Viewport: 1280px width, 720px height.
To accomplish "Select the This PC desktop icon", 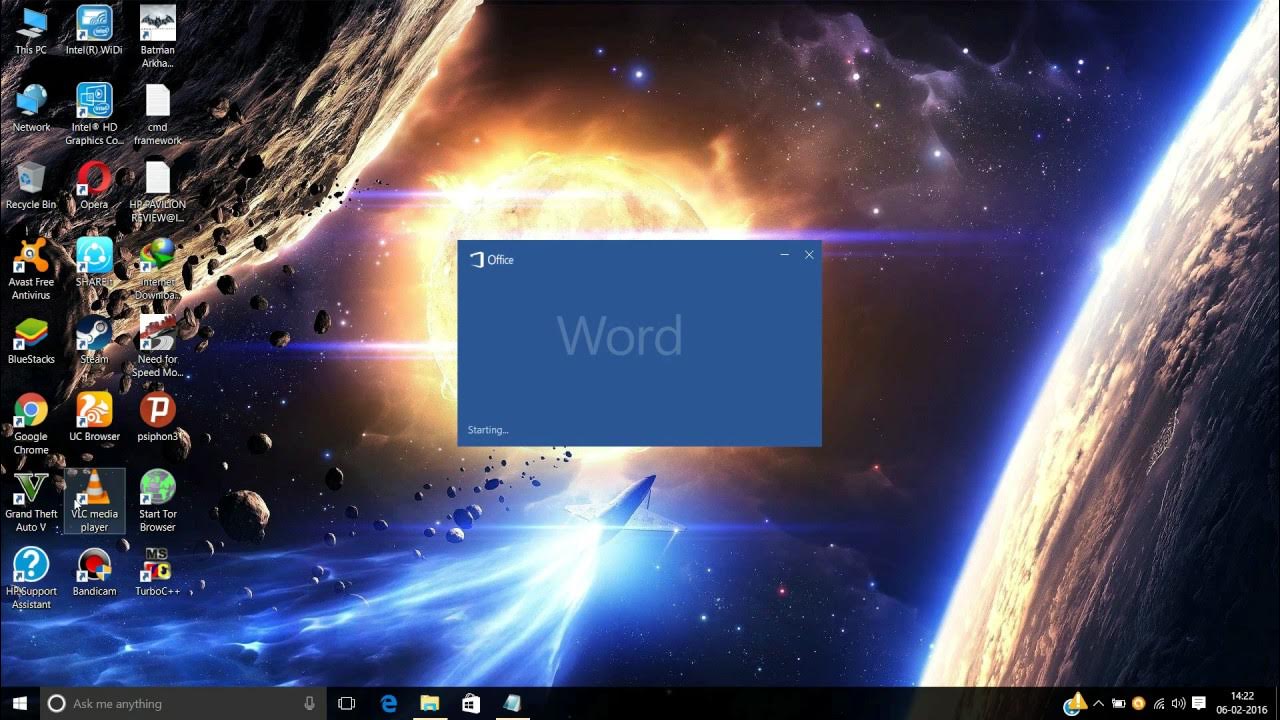I will tap(31, 30).
